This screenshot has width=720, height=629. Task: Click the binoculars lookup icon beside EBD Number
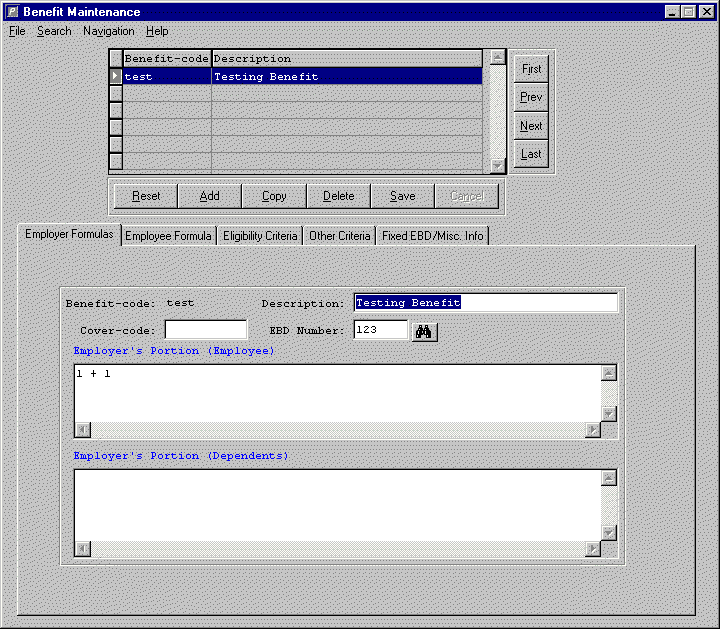[425, 331]
